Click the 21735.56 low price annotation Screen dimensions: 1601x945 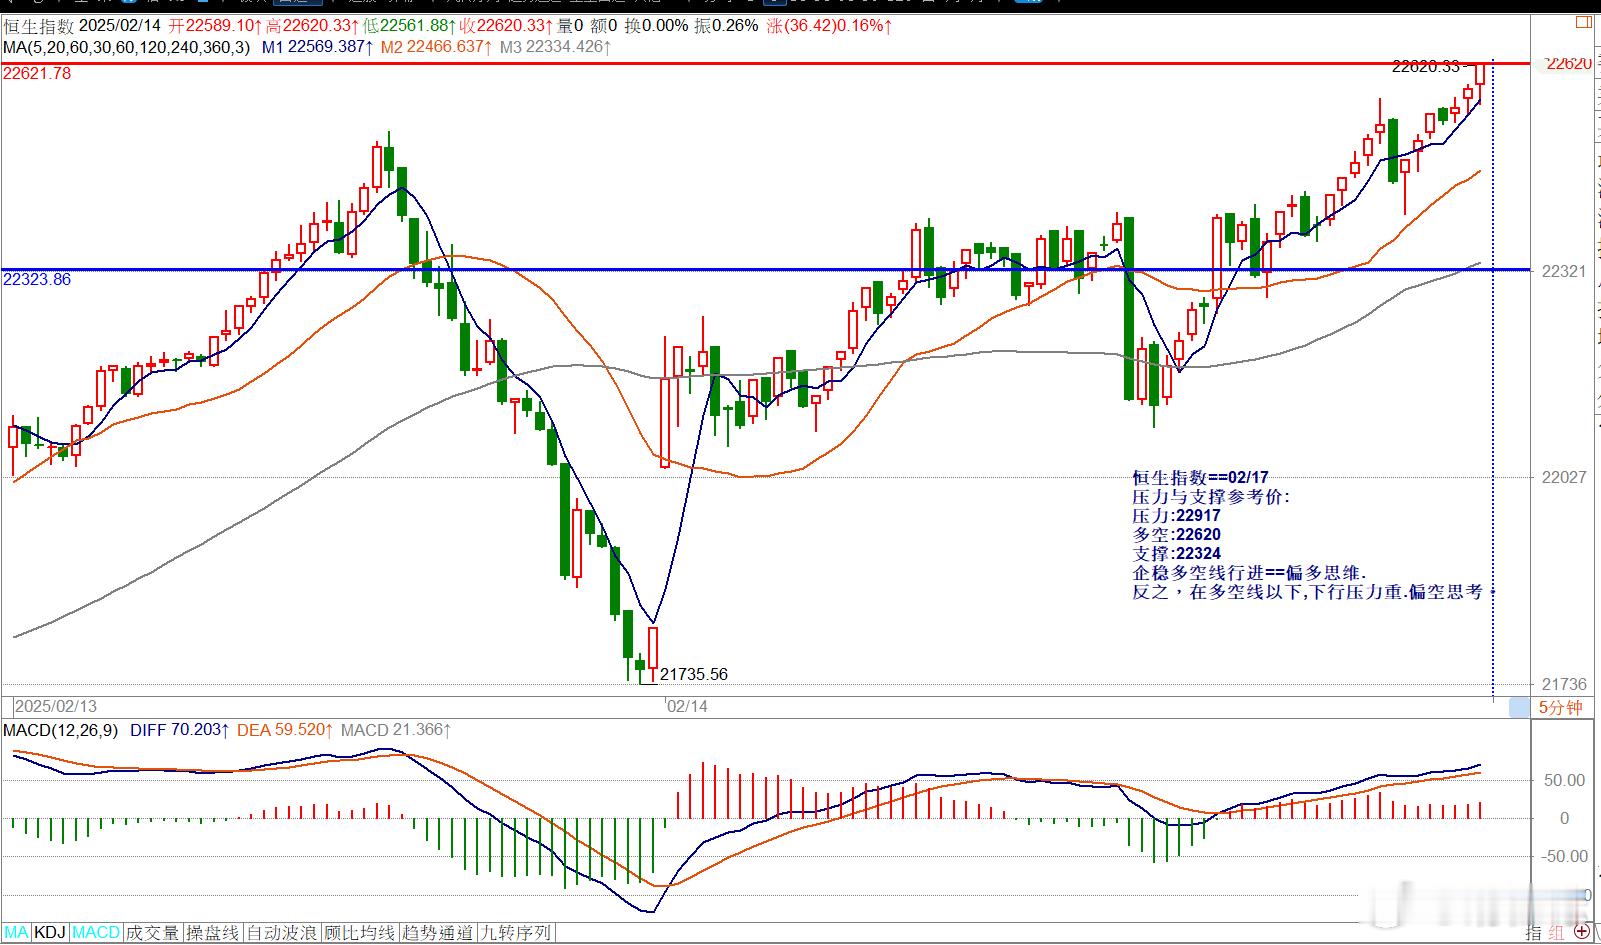click(694, 675)
